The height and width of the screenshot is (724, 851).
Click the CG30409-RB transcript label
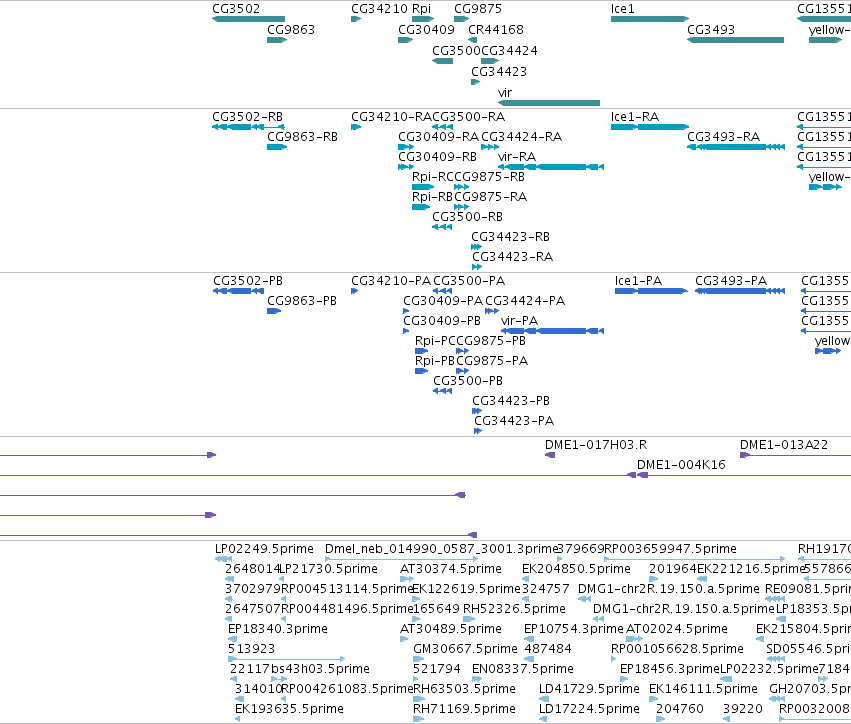point(437,157)
